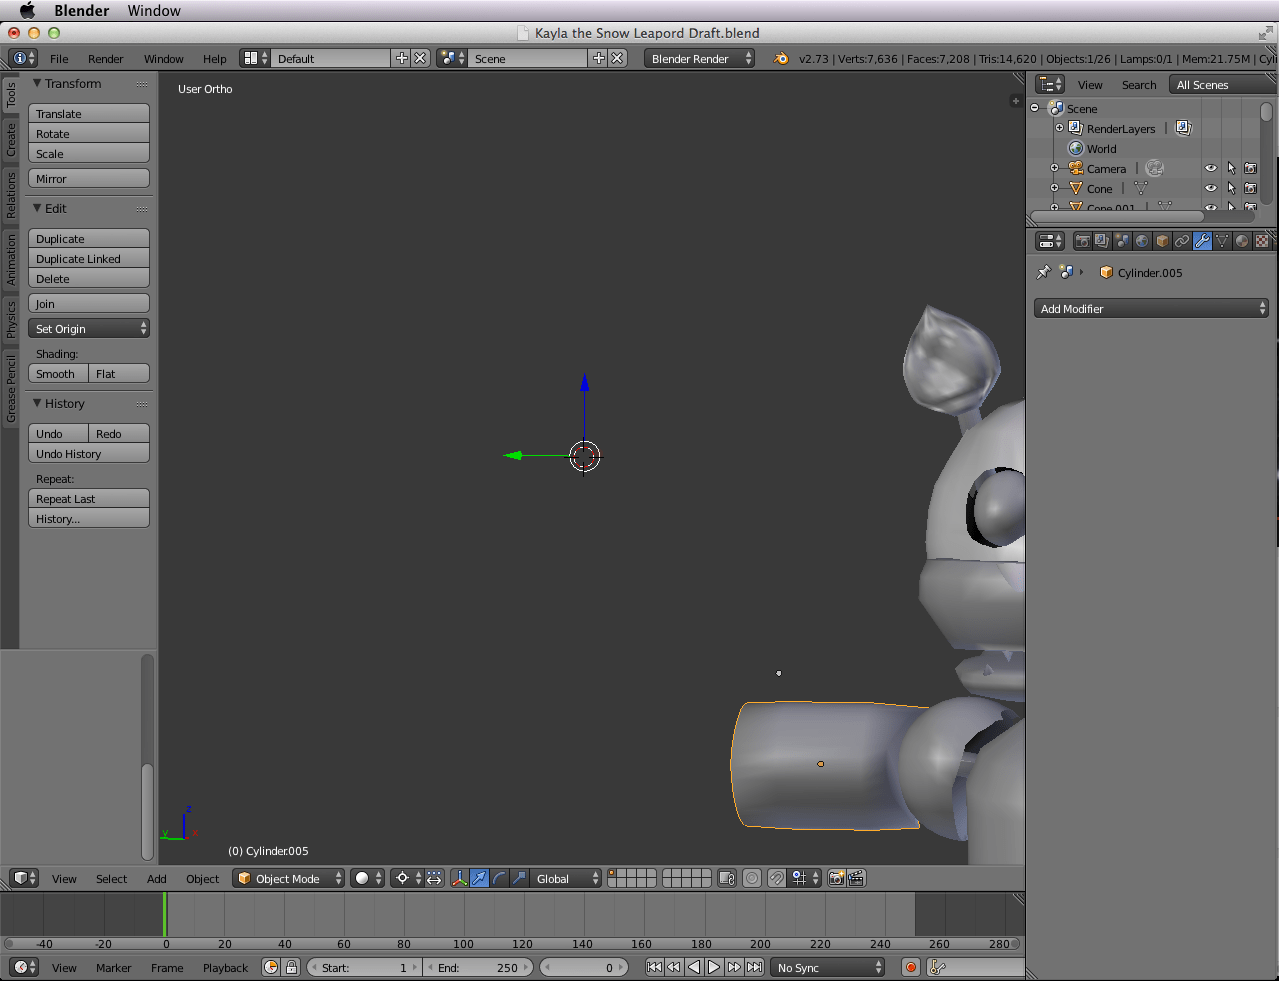Viewport: 1279px width, 981px height.
Task: Select the rotate manipulator arc icon
Action: pyautogui.click(x=499, y=878)
